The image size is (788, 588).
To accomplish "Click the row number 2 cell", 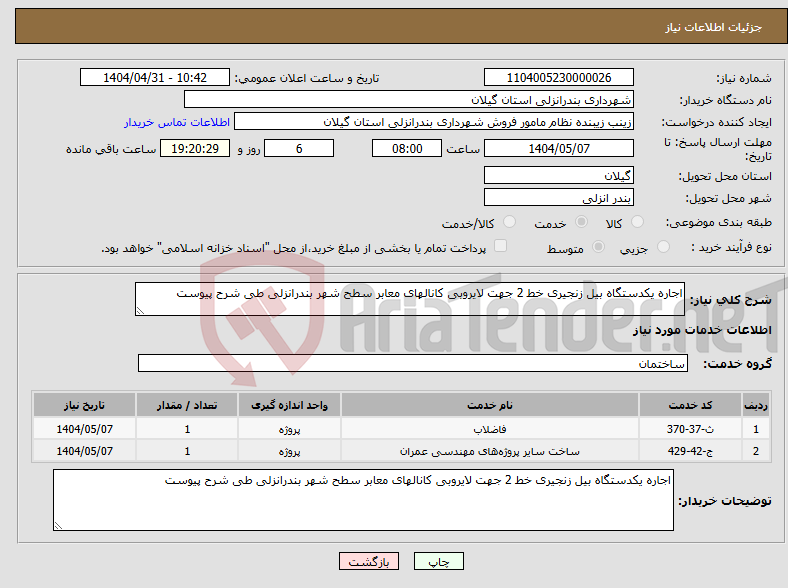I will point(756,451).
